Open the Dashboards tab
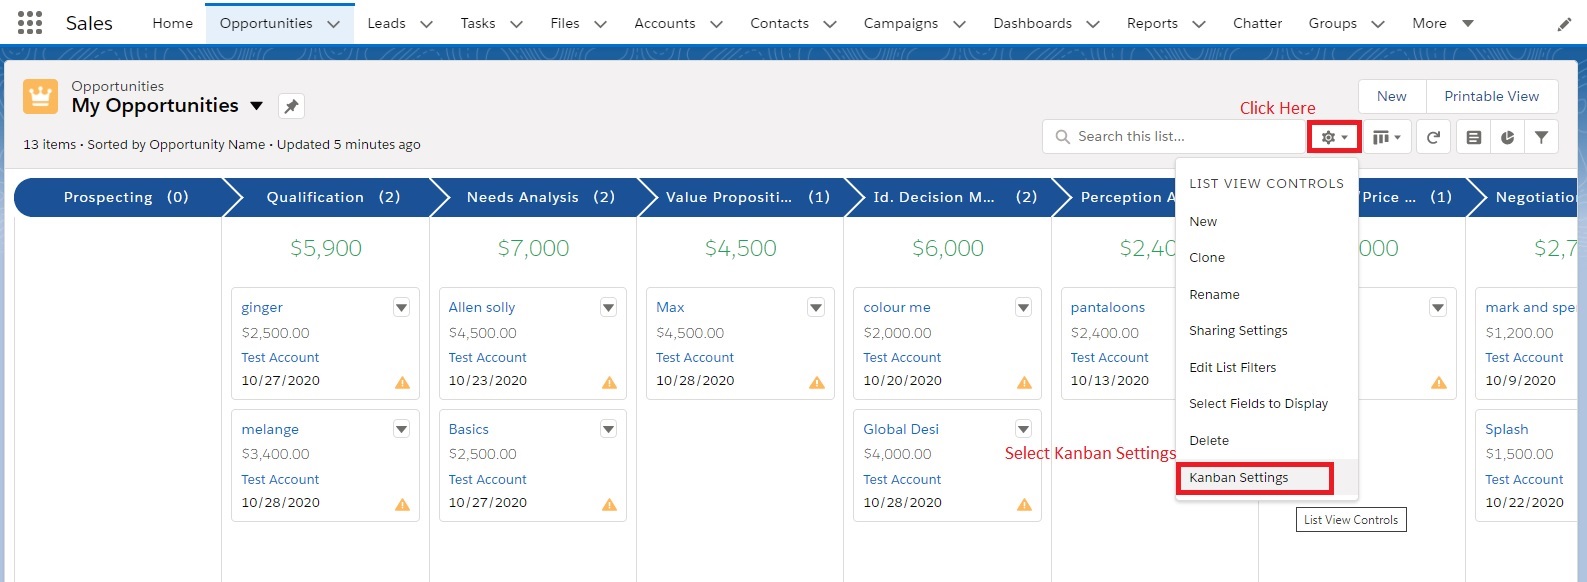 [x=1032, y=23]
